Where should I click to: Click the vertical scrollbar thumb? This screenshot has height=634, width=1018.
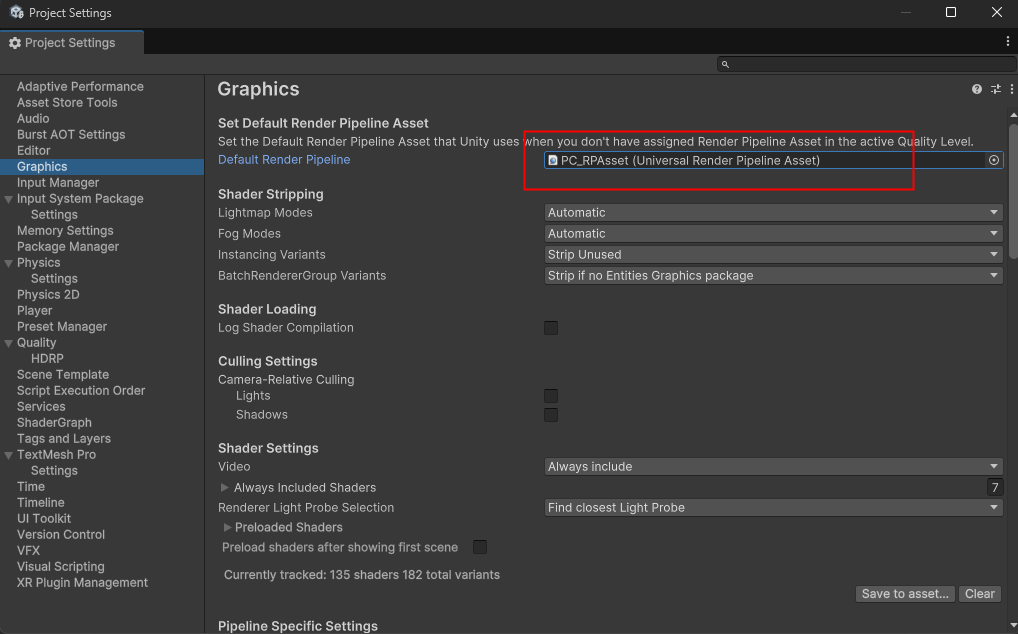tap(1013, 192)
